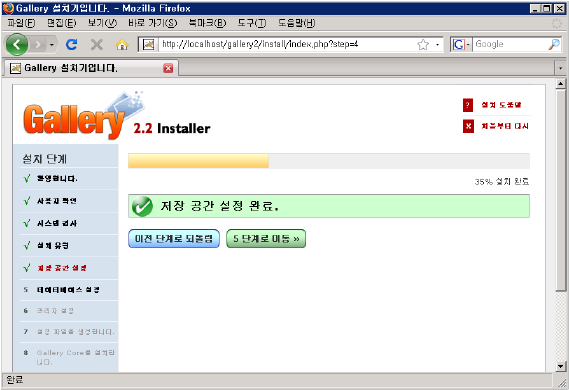Click the 5 단계로 이동 button
Screen dimensions: 569x390
point(266,239)
